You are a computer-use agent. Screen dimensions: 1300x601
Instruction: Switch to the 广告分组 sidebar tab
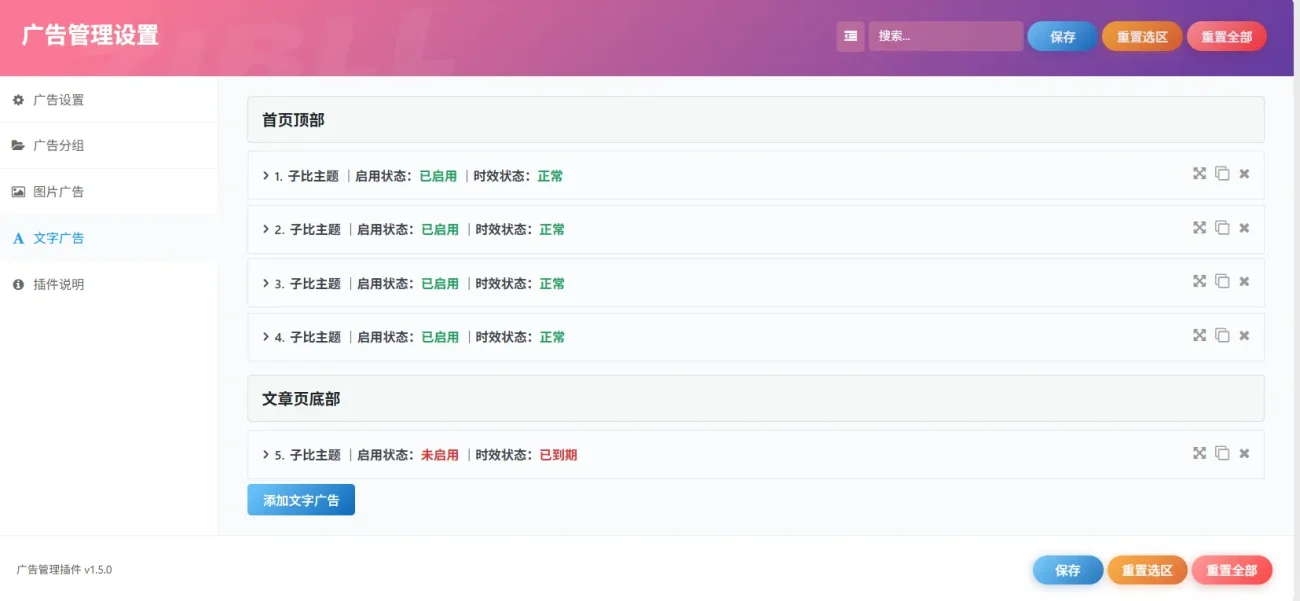(x=108, y=146)
